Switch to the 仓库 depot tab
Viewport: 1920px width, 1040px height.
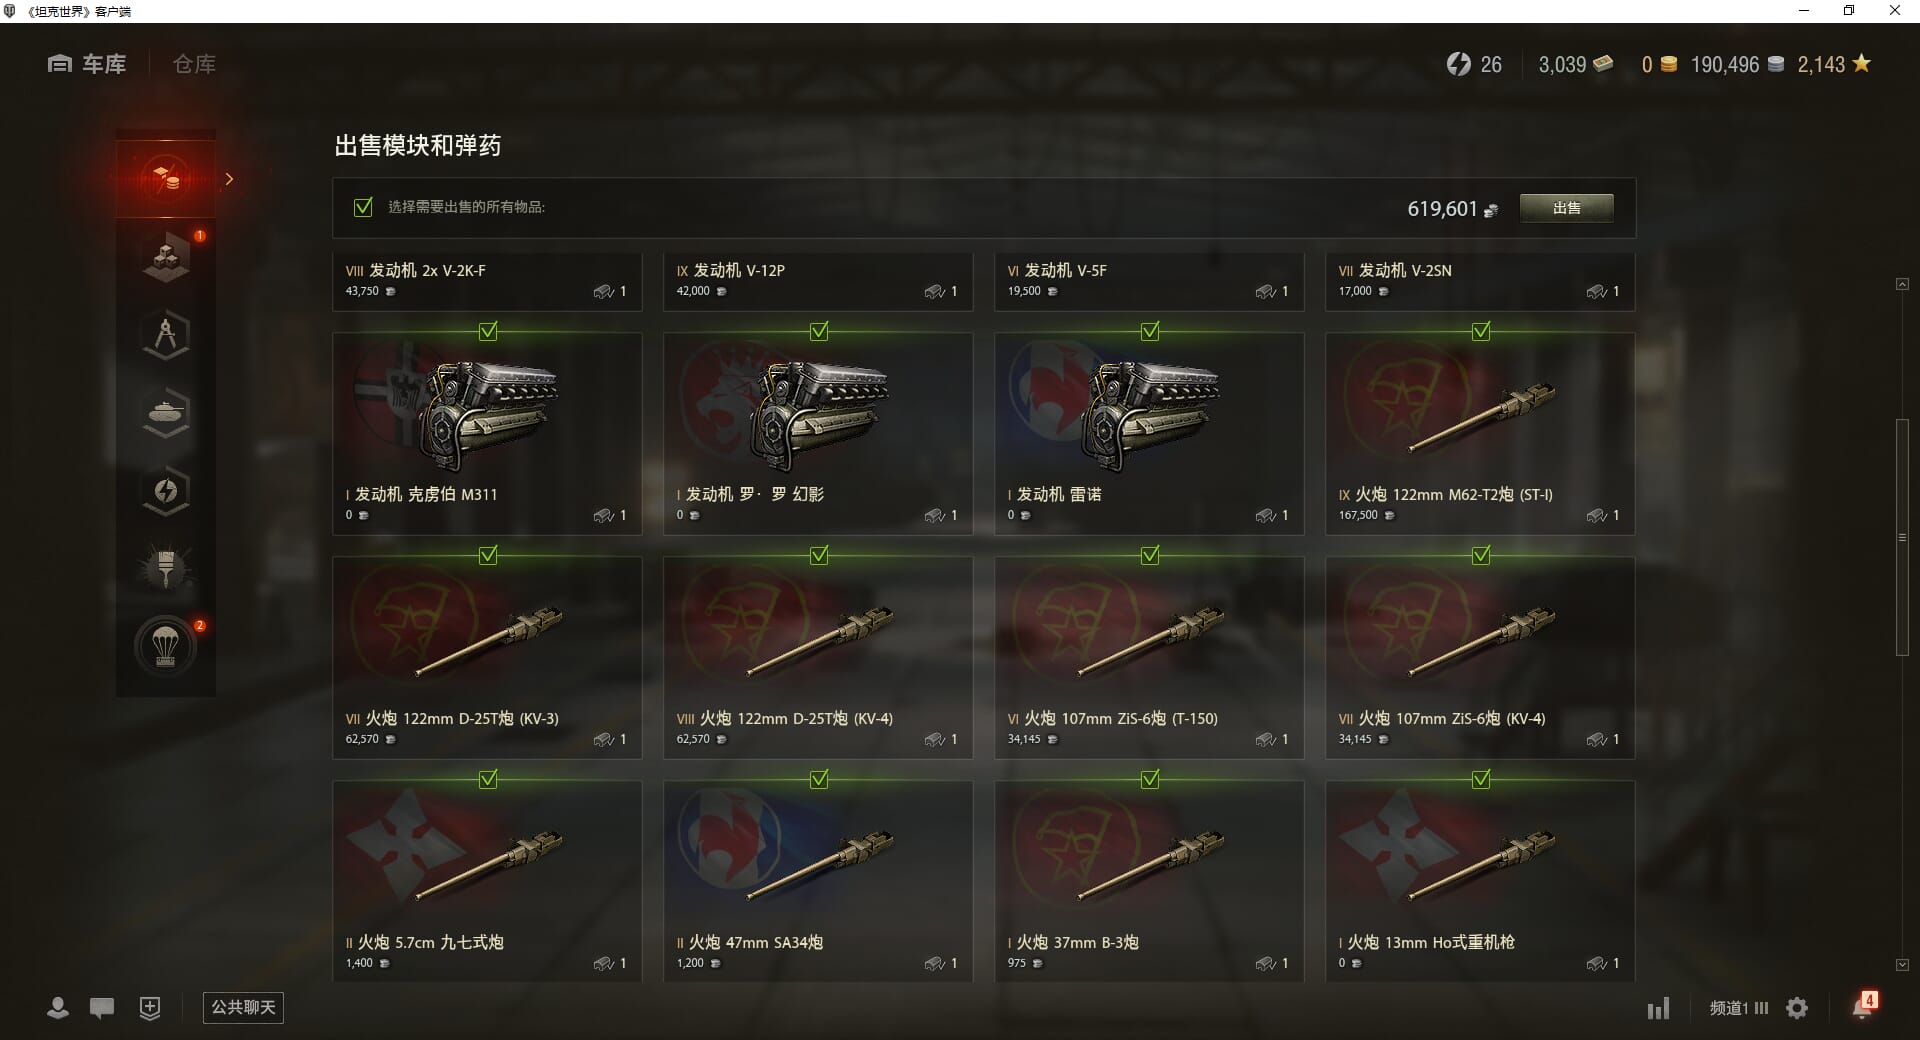tap(194, 64)
